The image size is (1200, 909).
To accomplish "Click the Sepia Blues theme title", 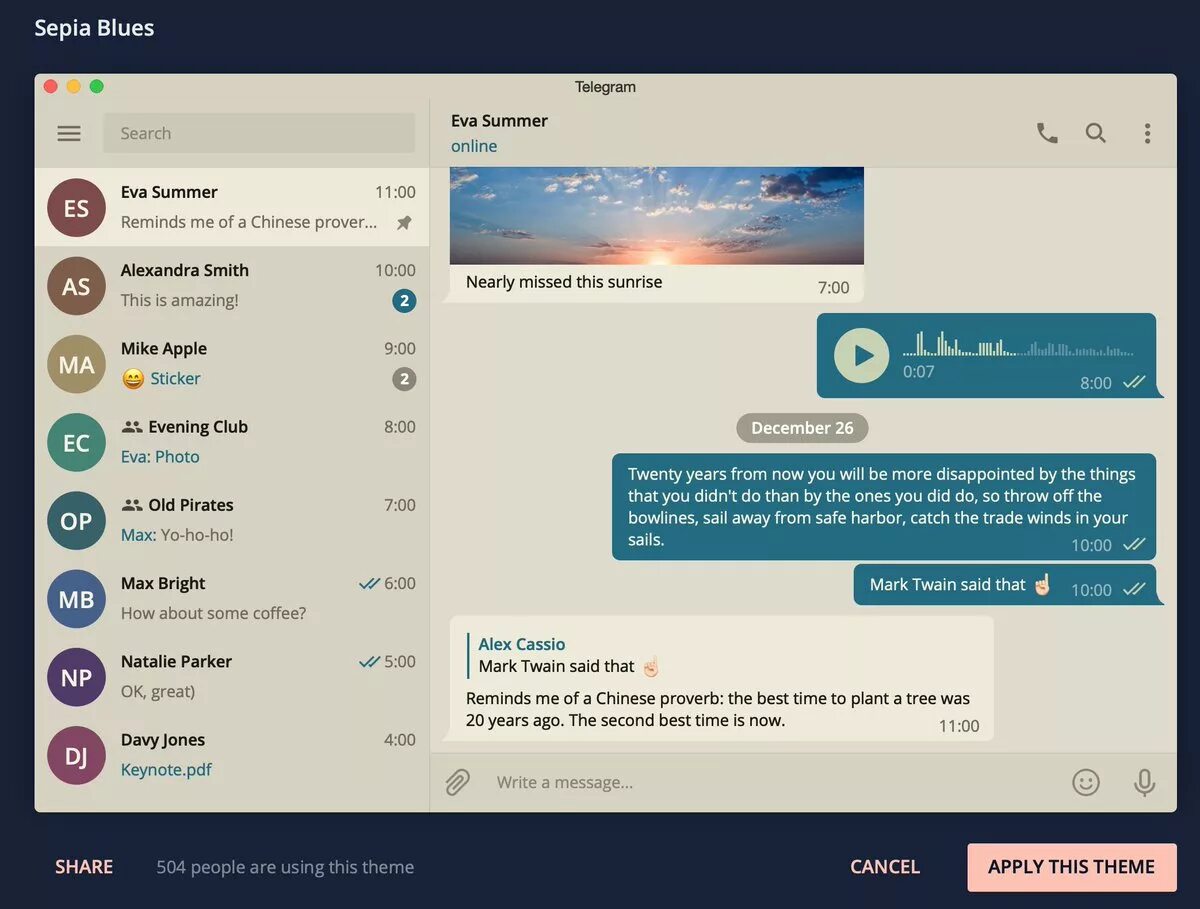I will pyautogui.click(x=94, y=28).
